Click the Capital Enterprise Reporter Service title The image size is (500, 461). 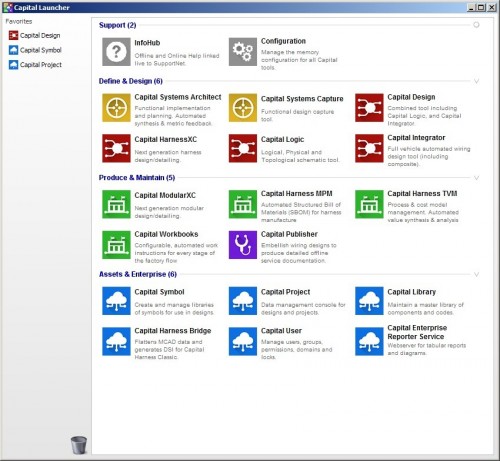417,332
